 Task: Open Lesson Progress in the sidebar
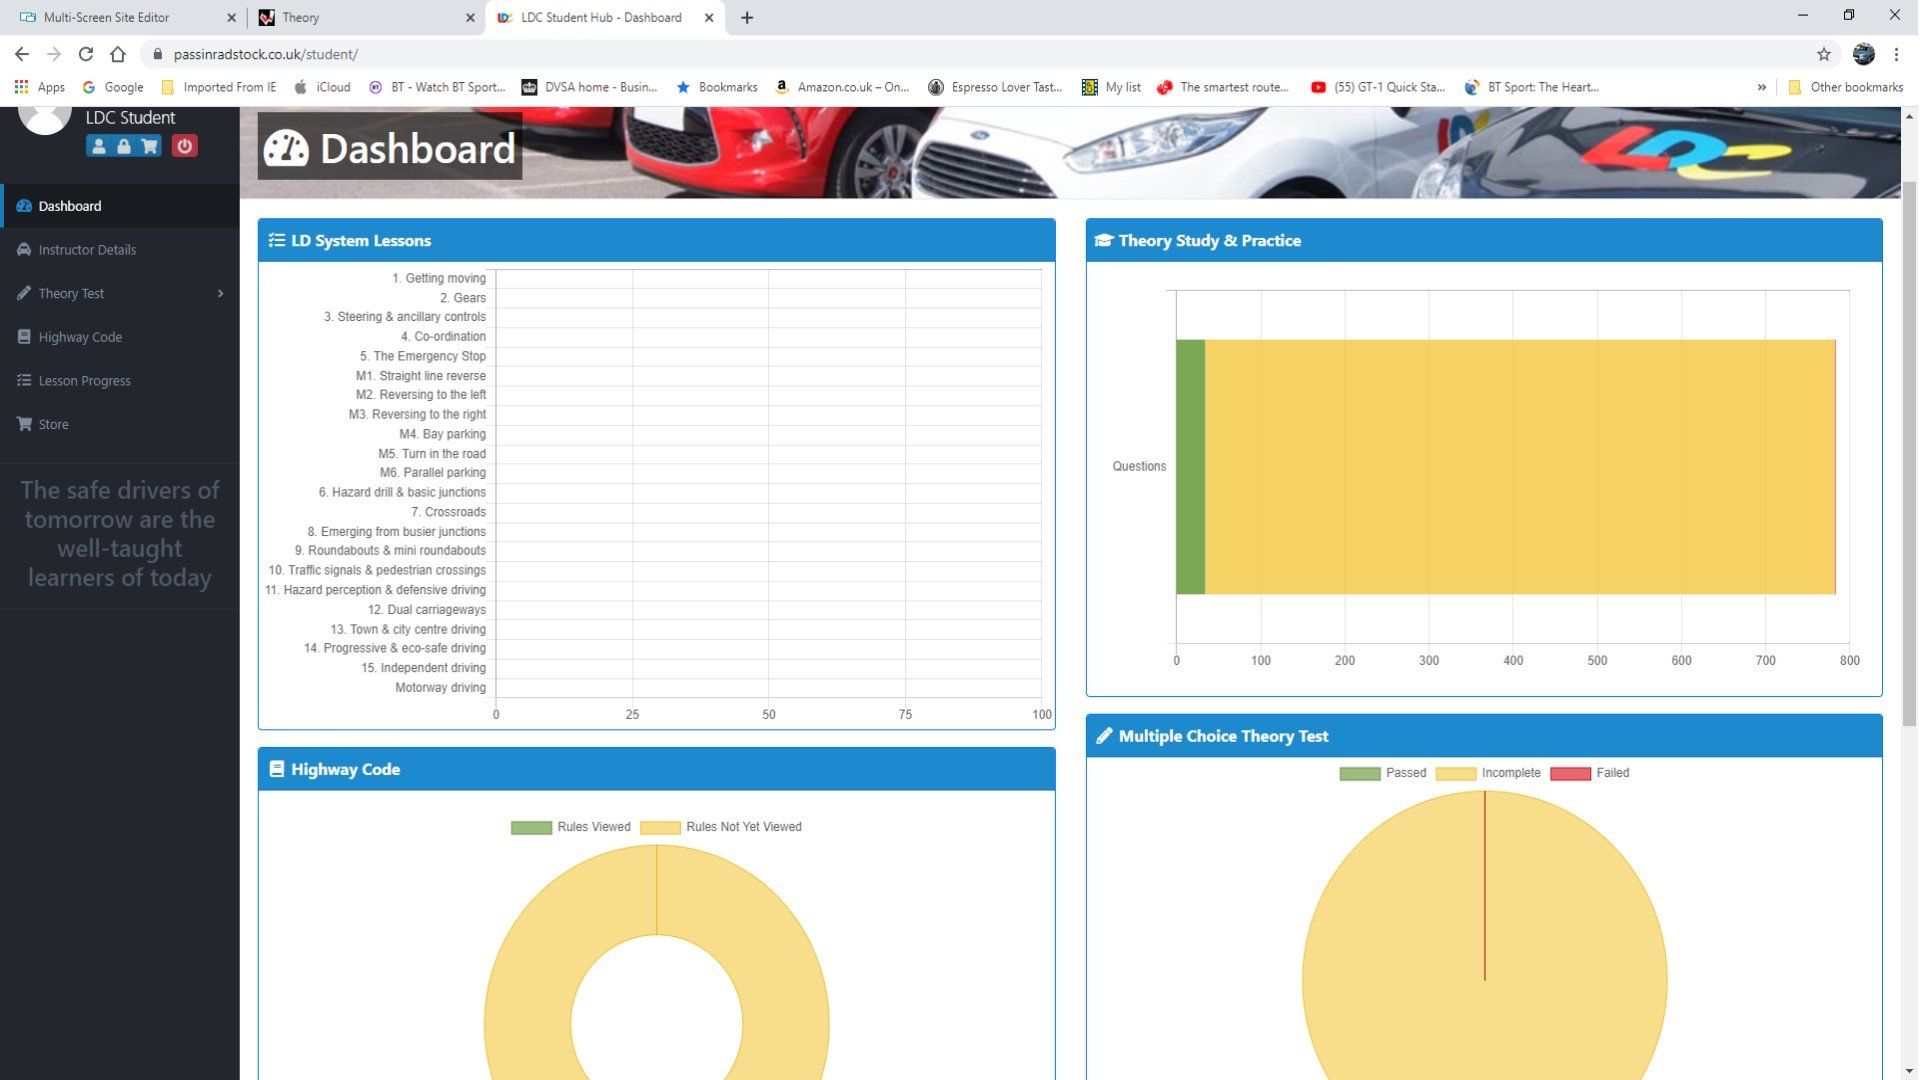pos(120,381)
